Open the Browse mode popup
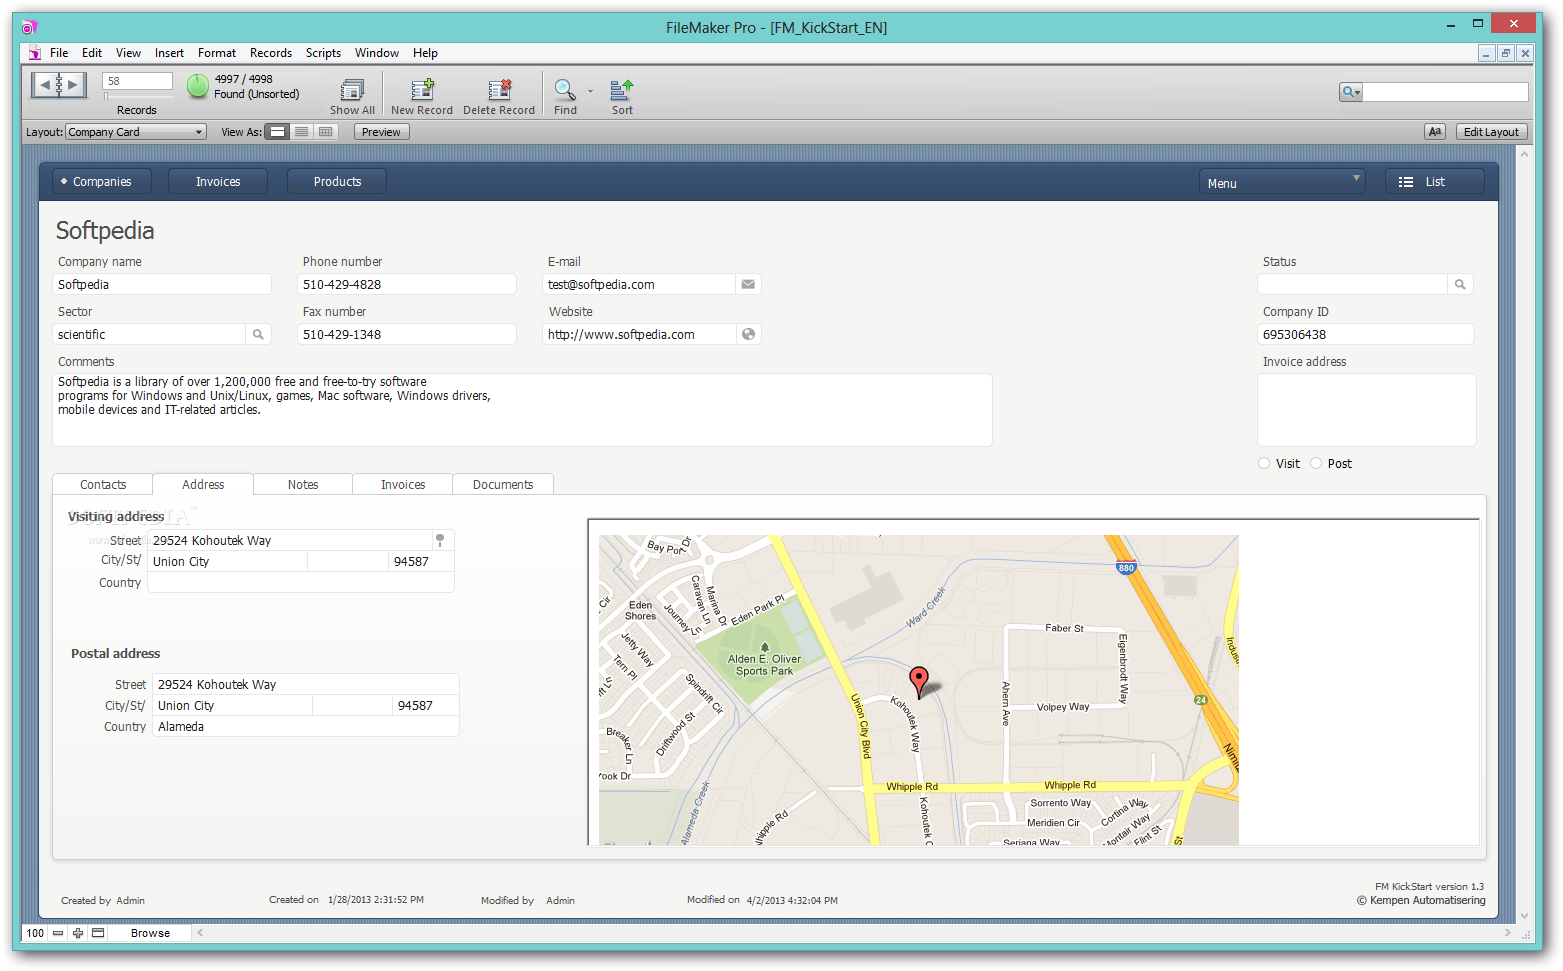The width and height of the screenshot is (1563, 971). [150, 933]
